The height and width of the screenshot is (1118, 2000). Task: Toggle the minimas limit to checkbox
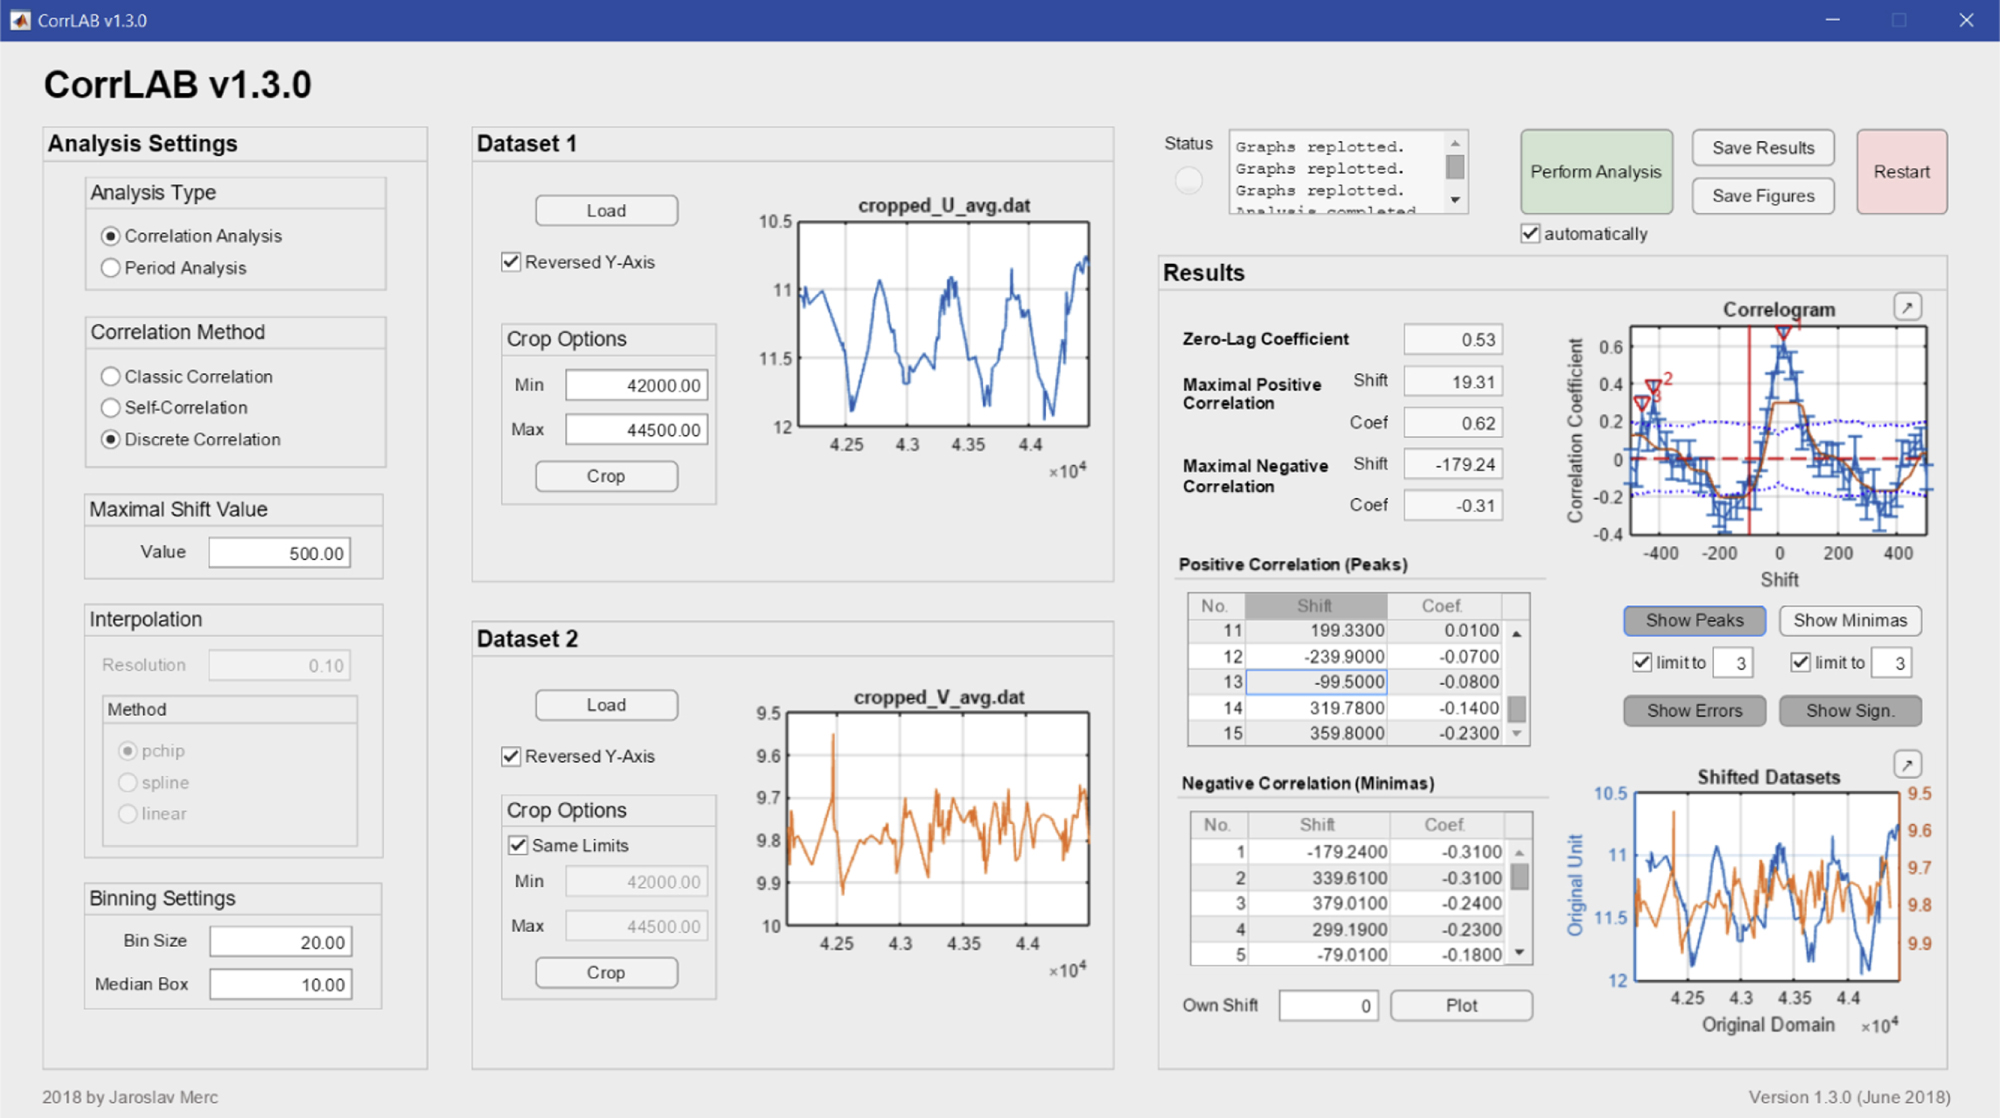click(1801, 663)
